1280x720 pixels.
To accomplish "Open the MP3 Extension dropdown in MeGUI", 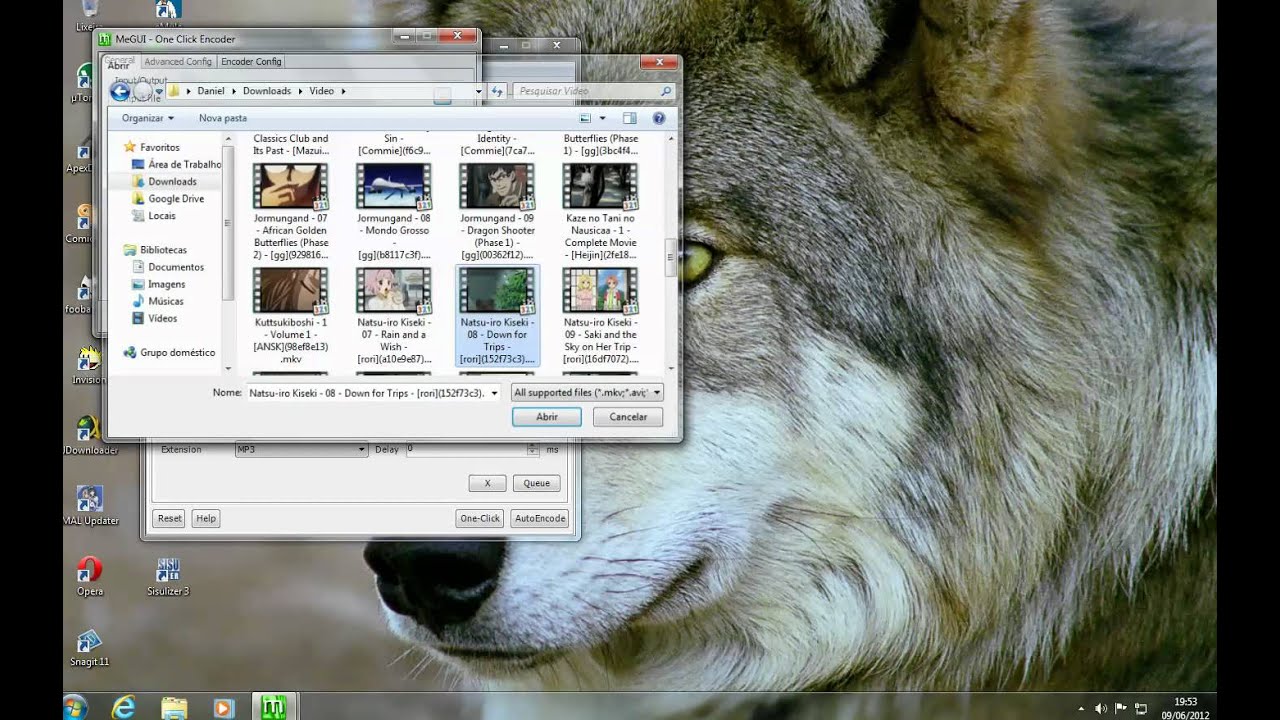I will click(x=301, y=450).
